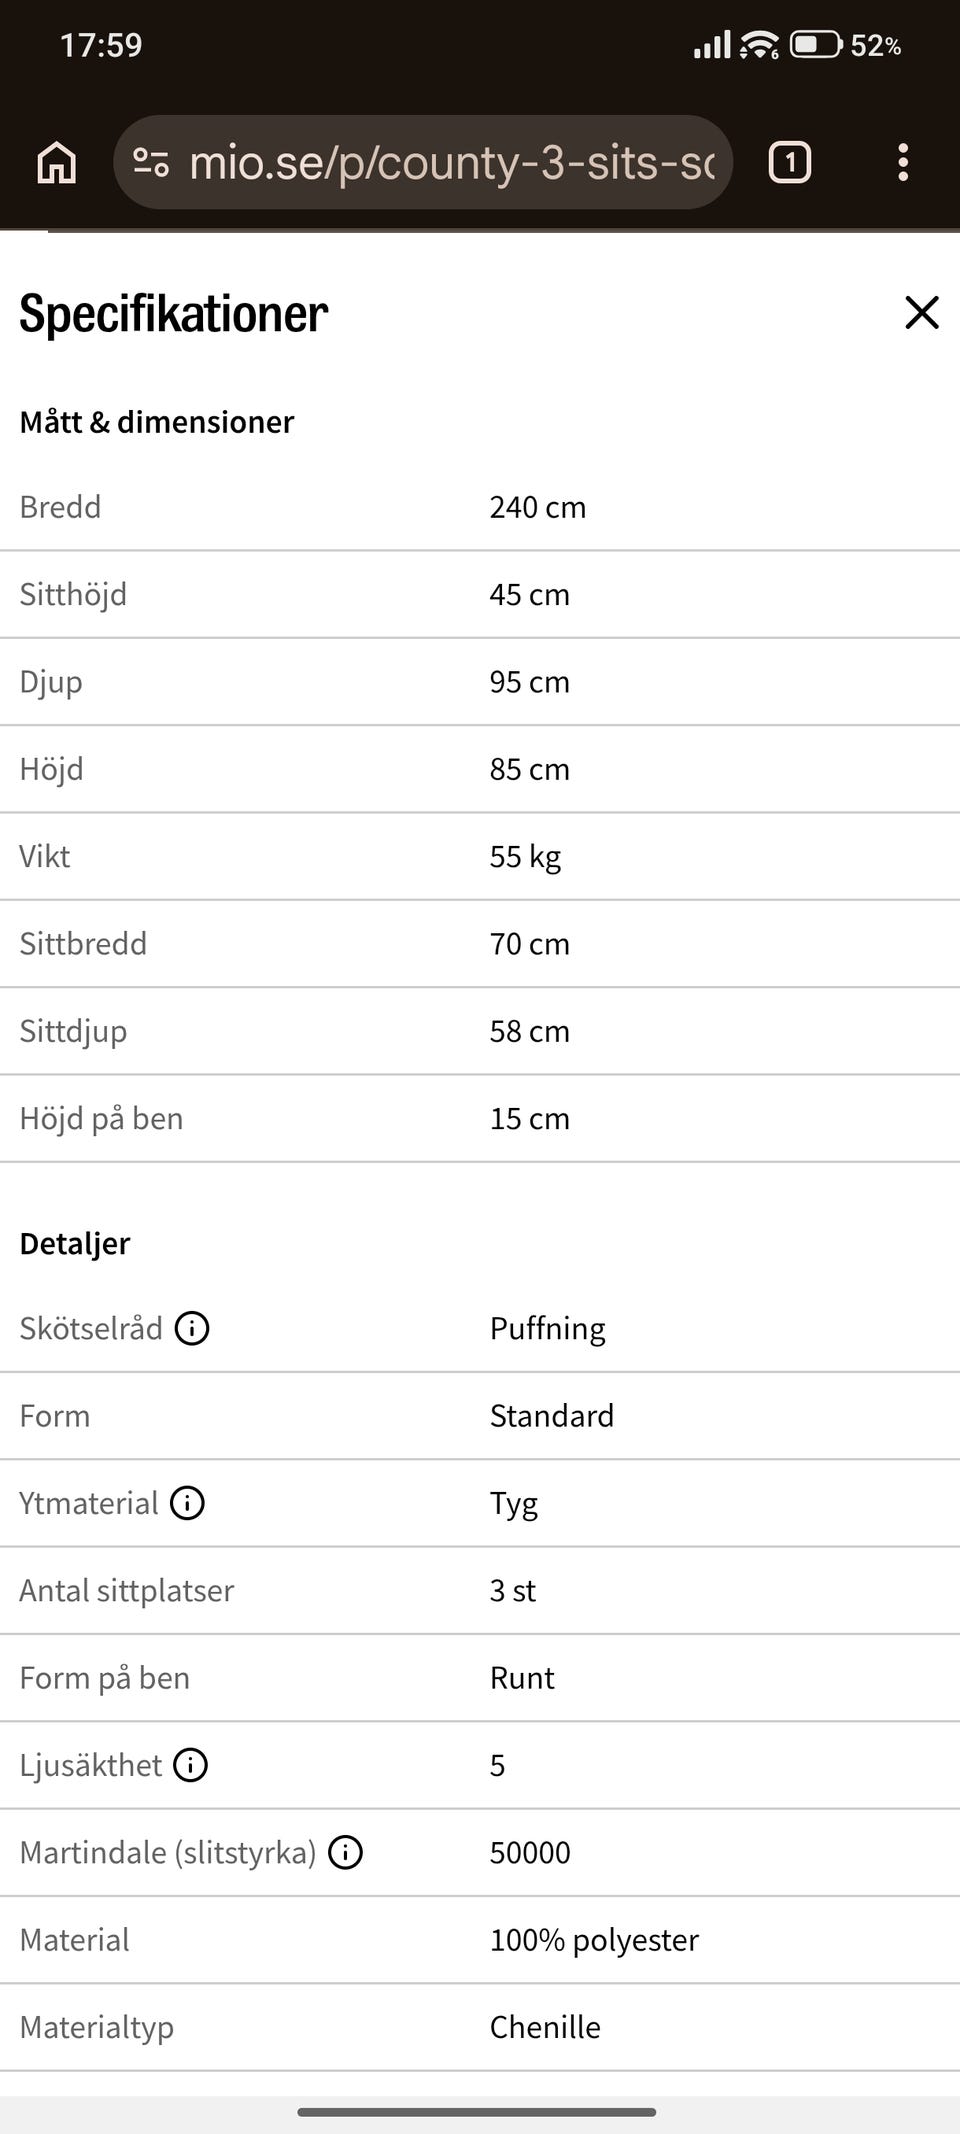Tap the Vikt 55 kg row

[x=480, y=857]
